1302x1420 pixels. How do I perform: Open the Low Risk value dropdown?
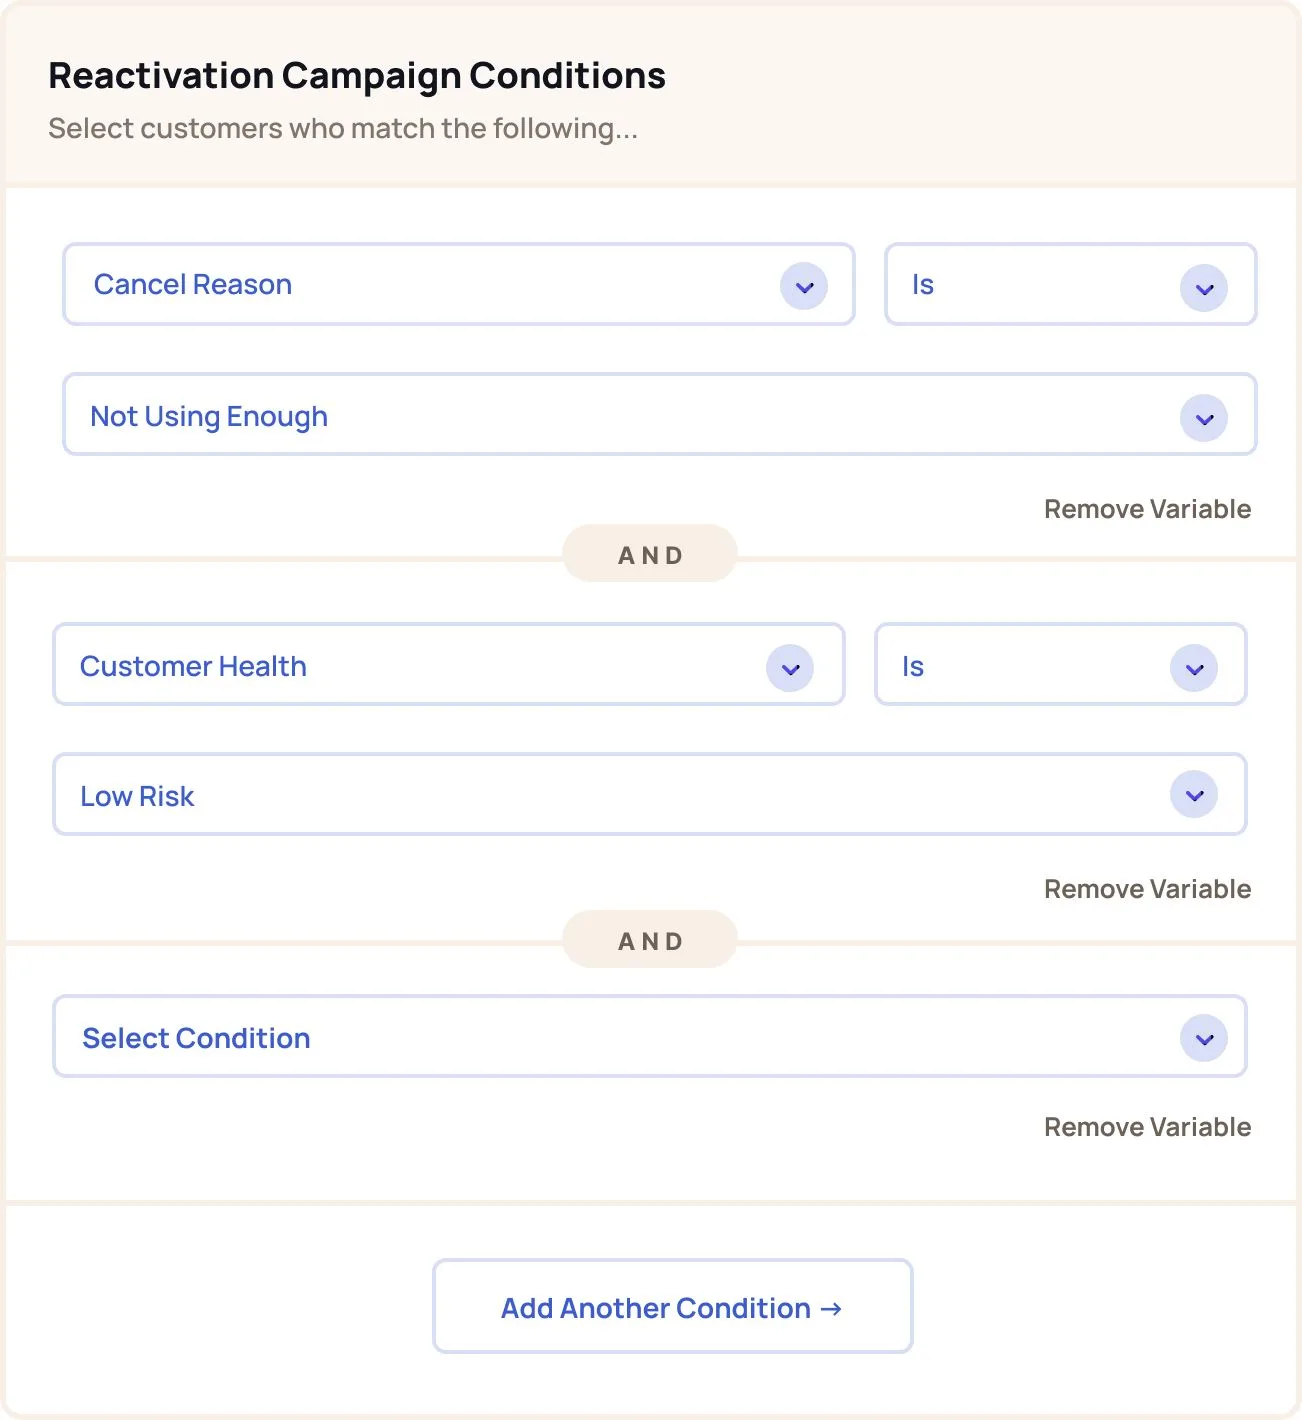(650, 794)
